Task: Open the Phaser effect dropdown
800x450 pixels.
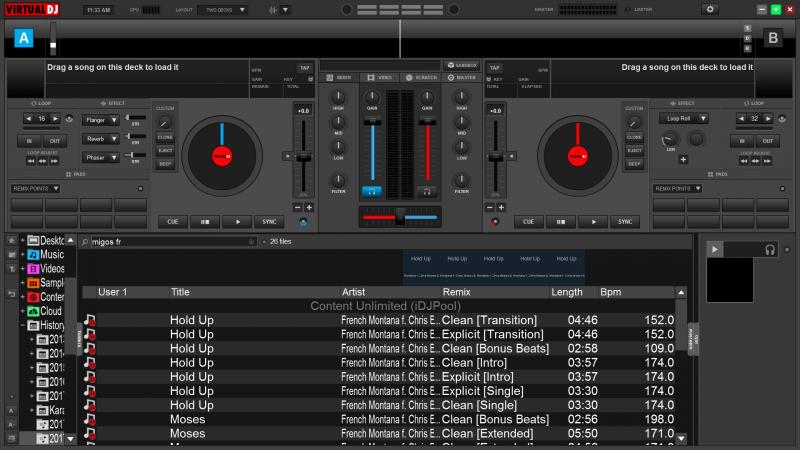Action: pos(101,158)
